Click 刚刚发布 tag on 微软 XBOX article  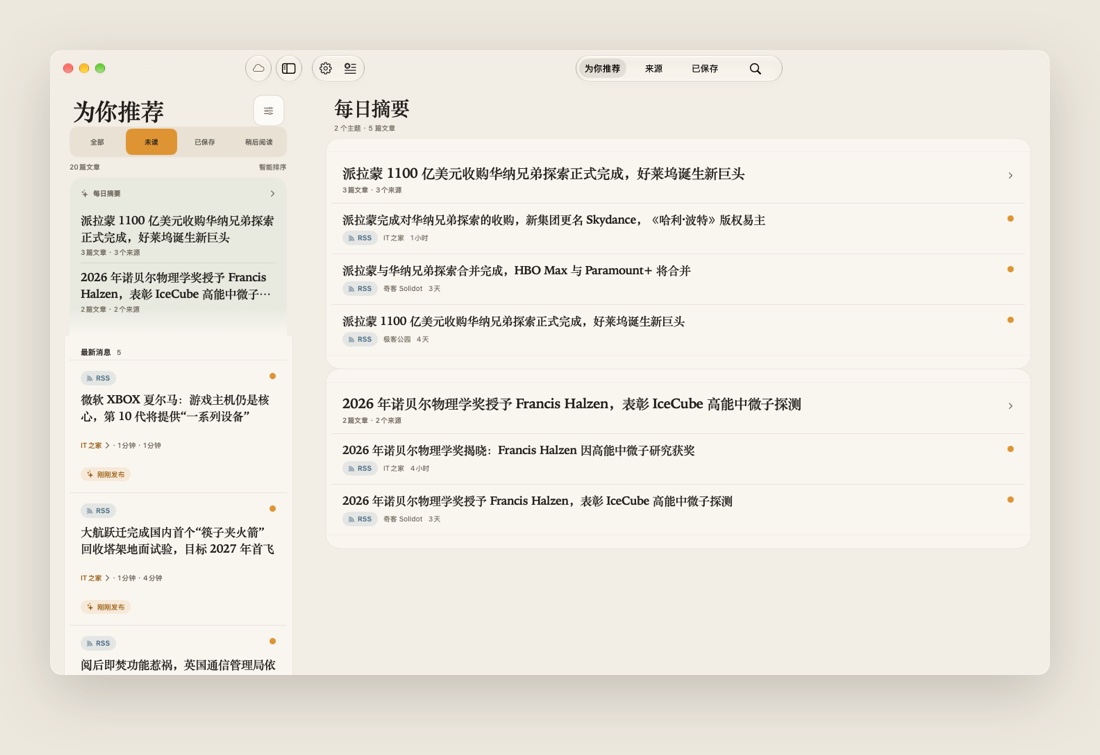tap(105, 474)
